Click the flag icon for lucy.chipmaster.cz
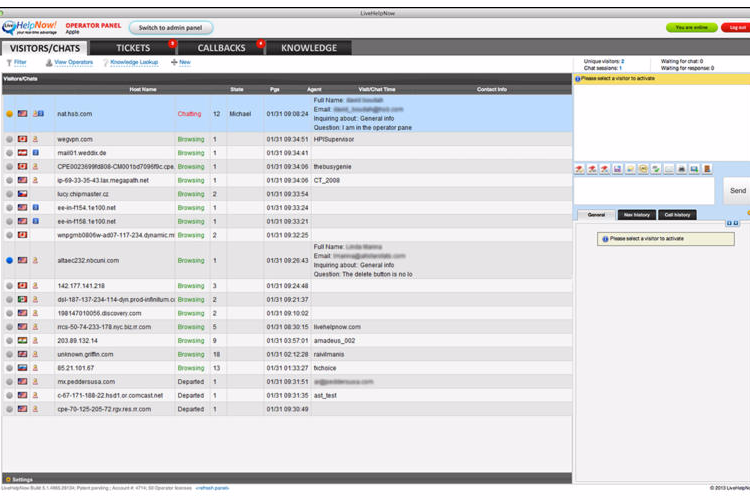The image size is (750, 500). 22,194
